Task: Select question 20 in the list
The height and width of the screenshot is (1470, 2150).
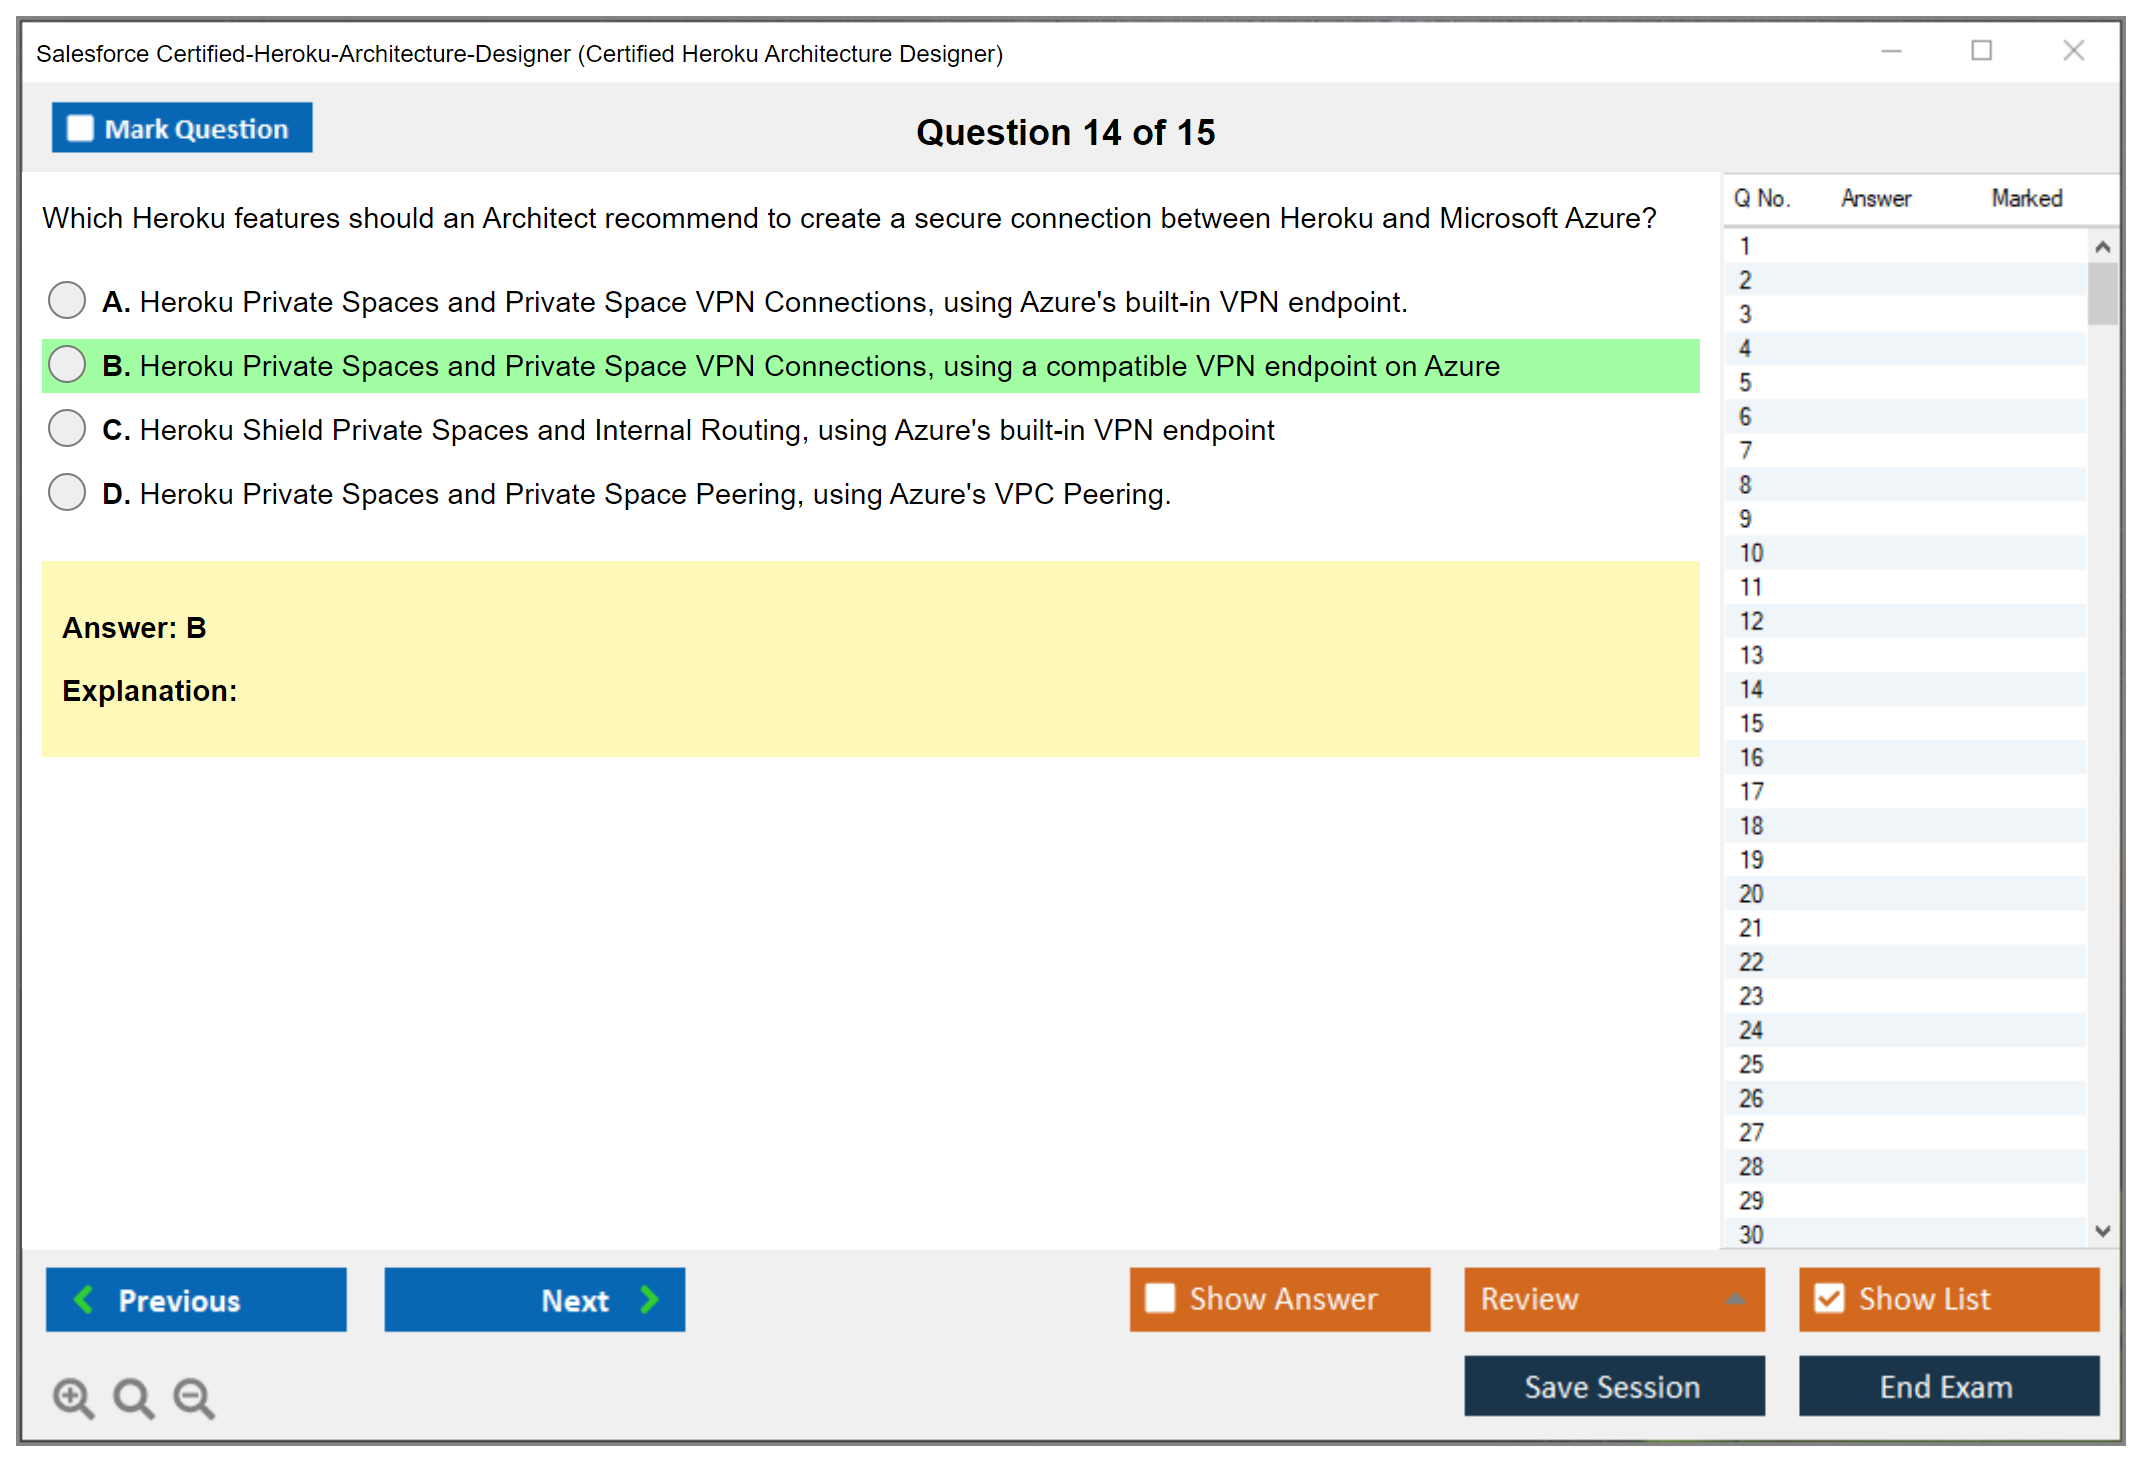Action: (x=1751, y=894)
